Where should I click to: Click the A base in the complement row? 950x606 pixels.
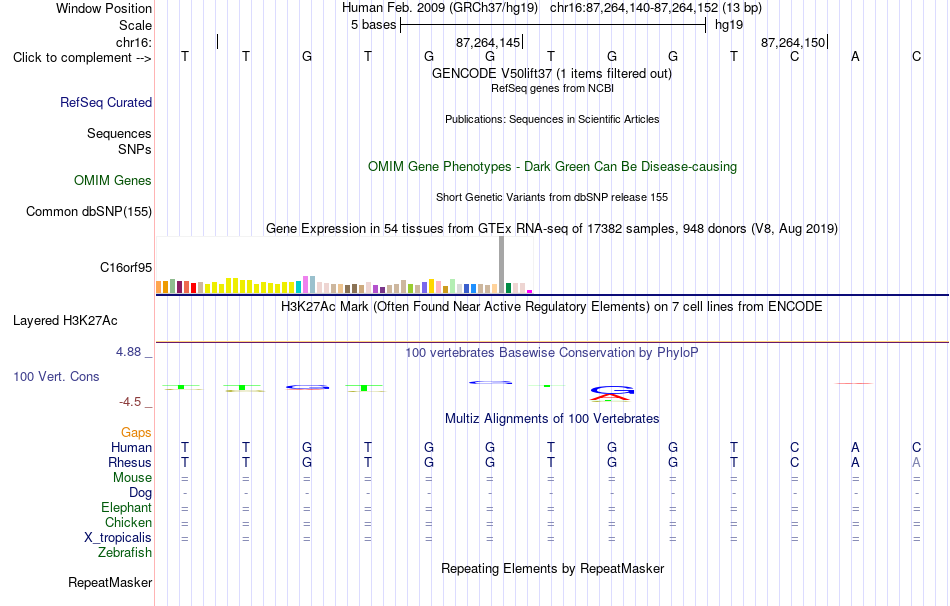855,56
